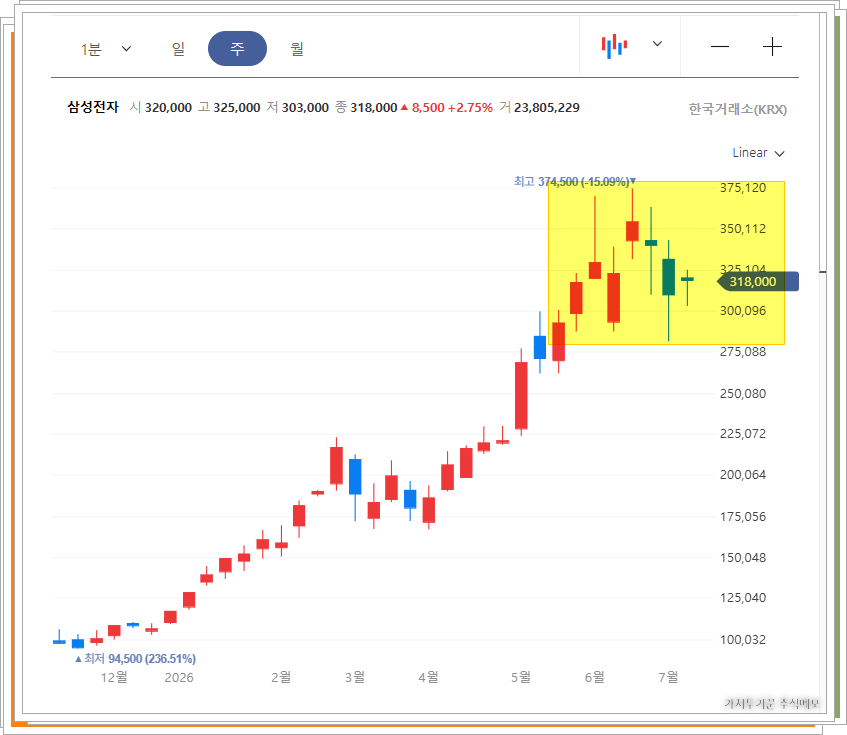Click the 최저 94,500 low marker
This screenshot has height=735, width=847.
(x=135, y=658)
